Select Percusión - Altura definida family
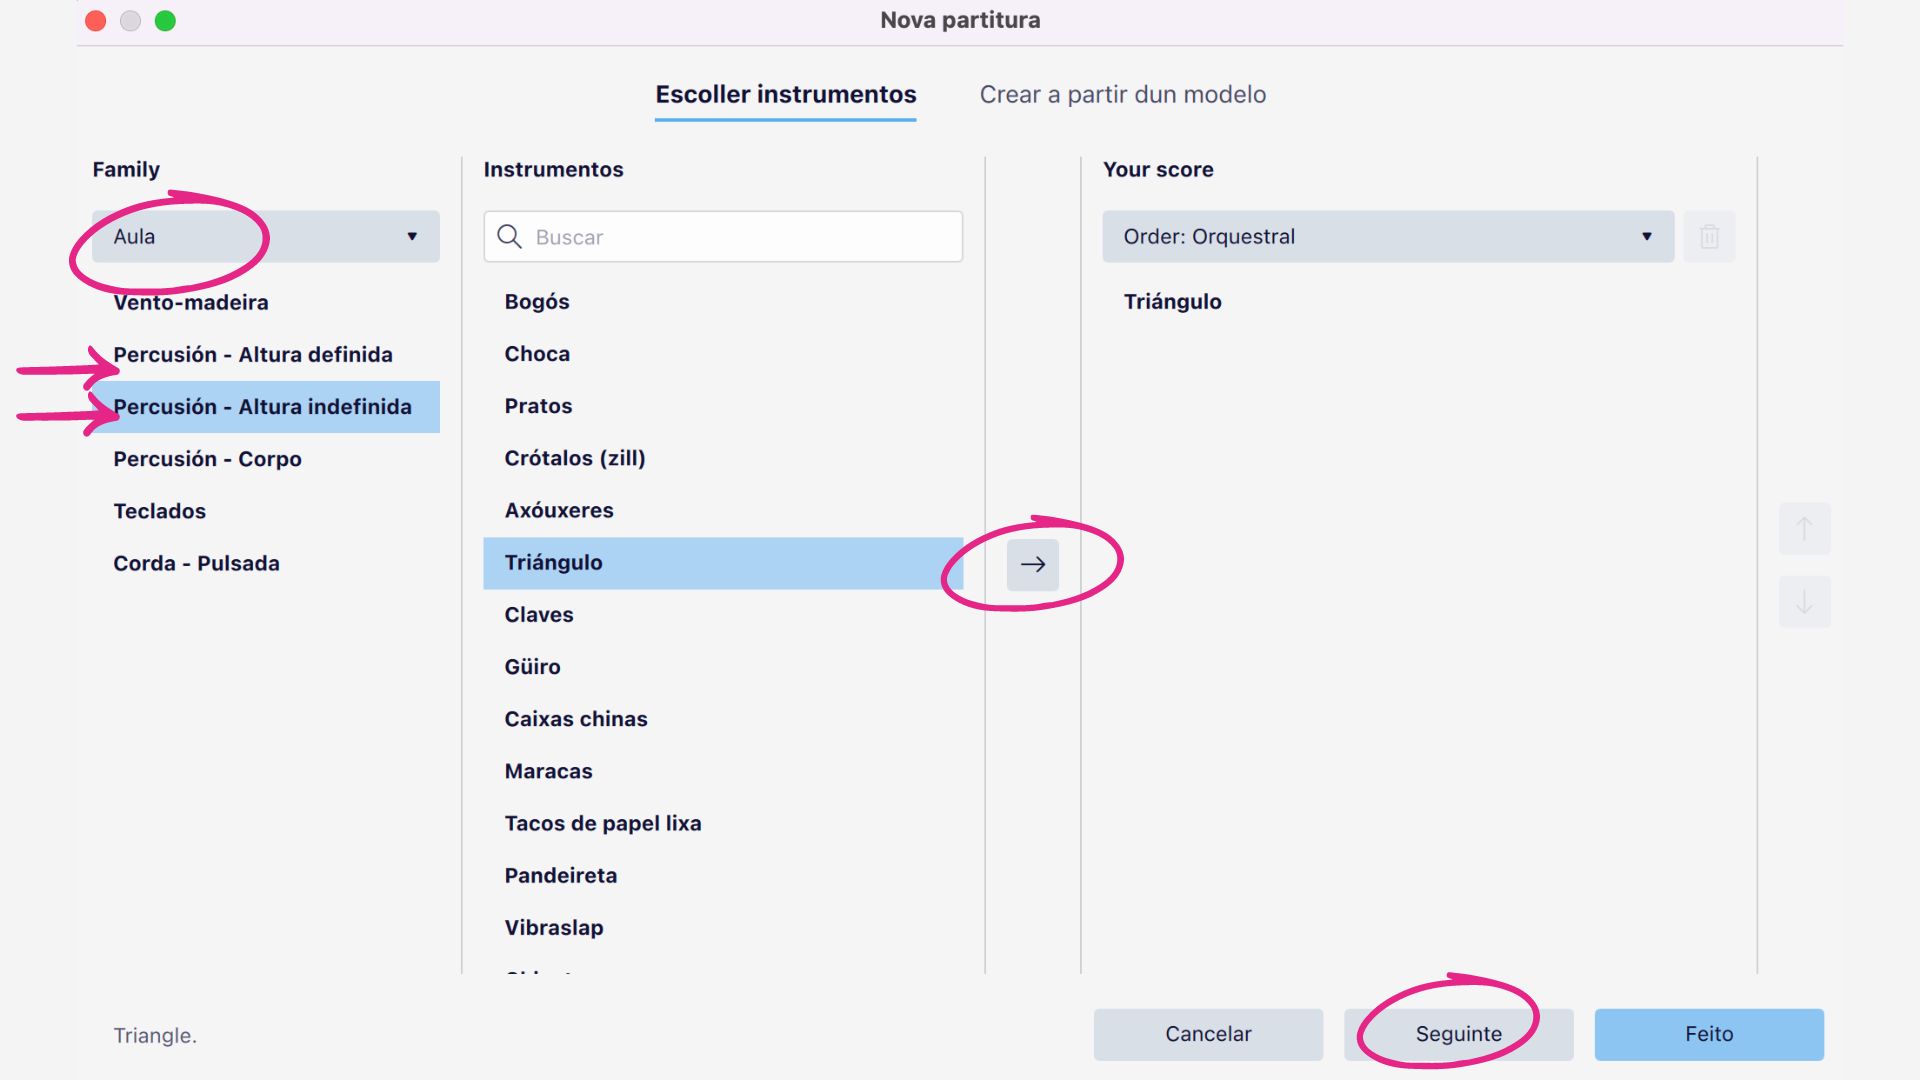This screenshot has width=1920, height=1080. 253,355
